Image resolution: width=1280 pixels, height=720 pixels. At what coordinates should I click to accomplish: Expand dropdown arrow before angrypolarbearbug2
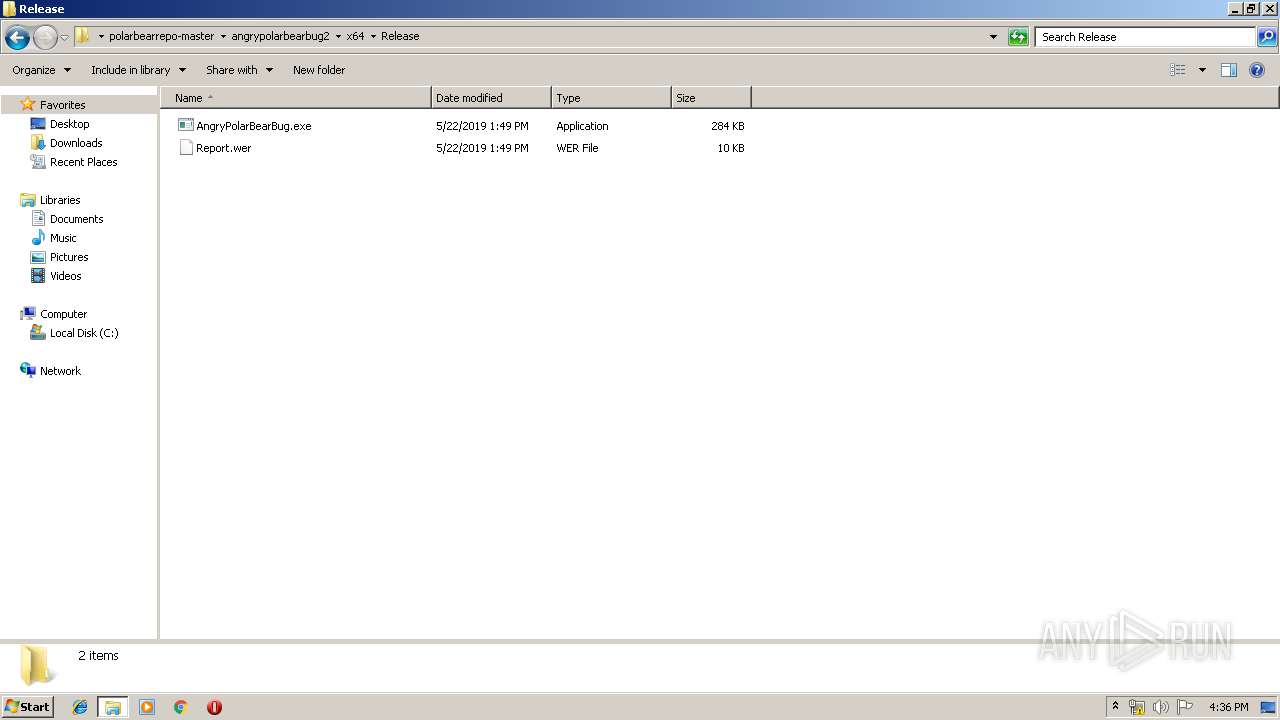click(x=223, y=37)
